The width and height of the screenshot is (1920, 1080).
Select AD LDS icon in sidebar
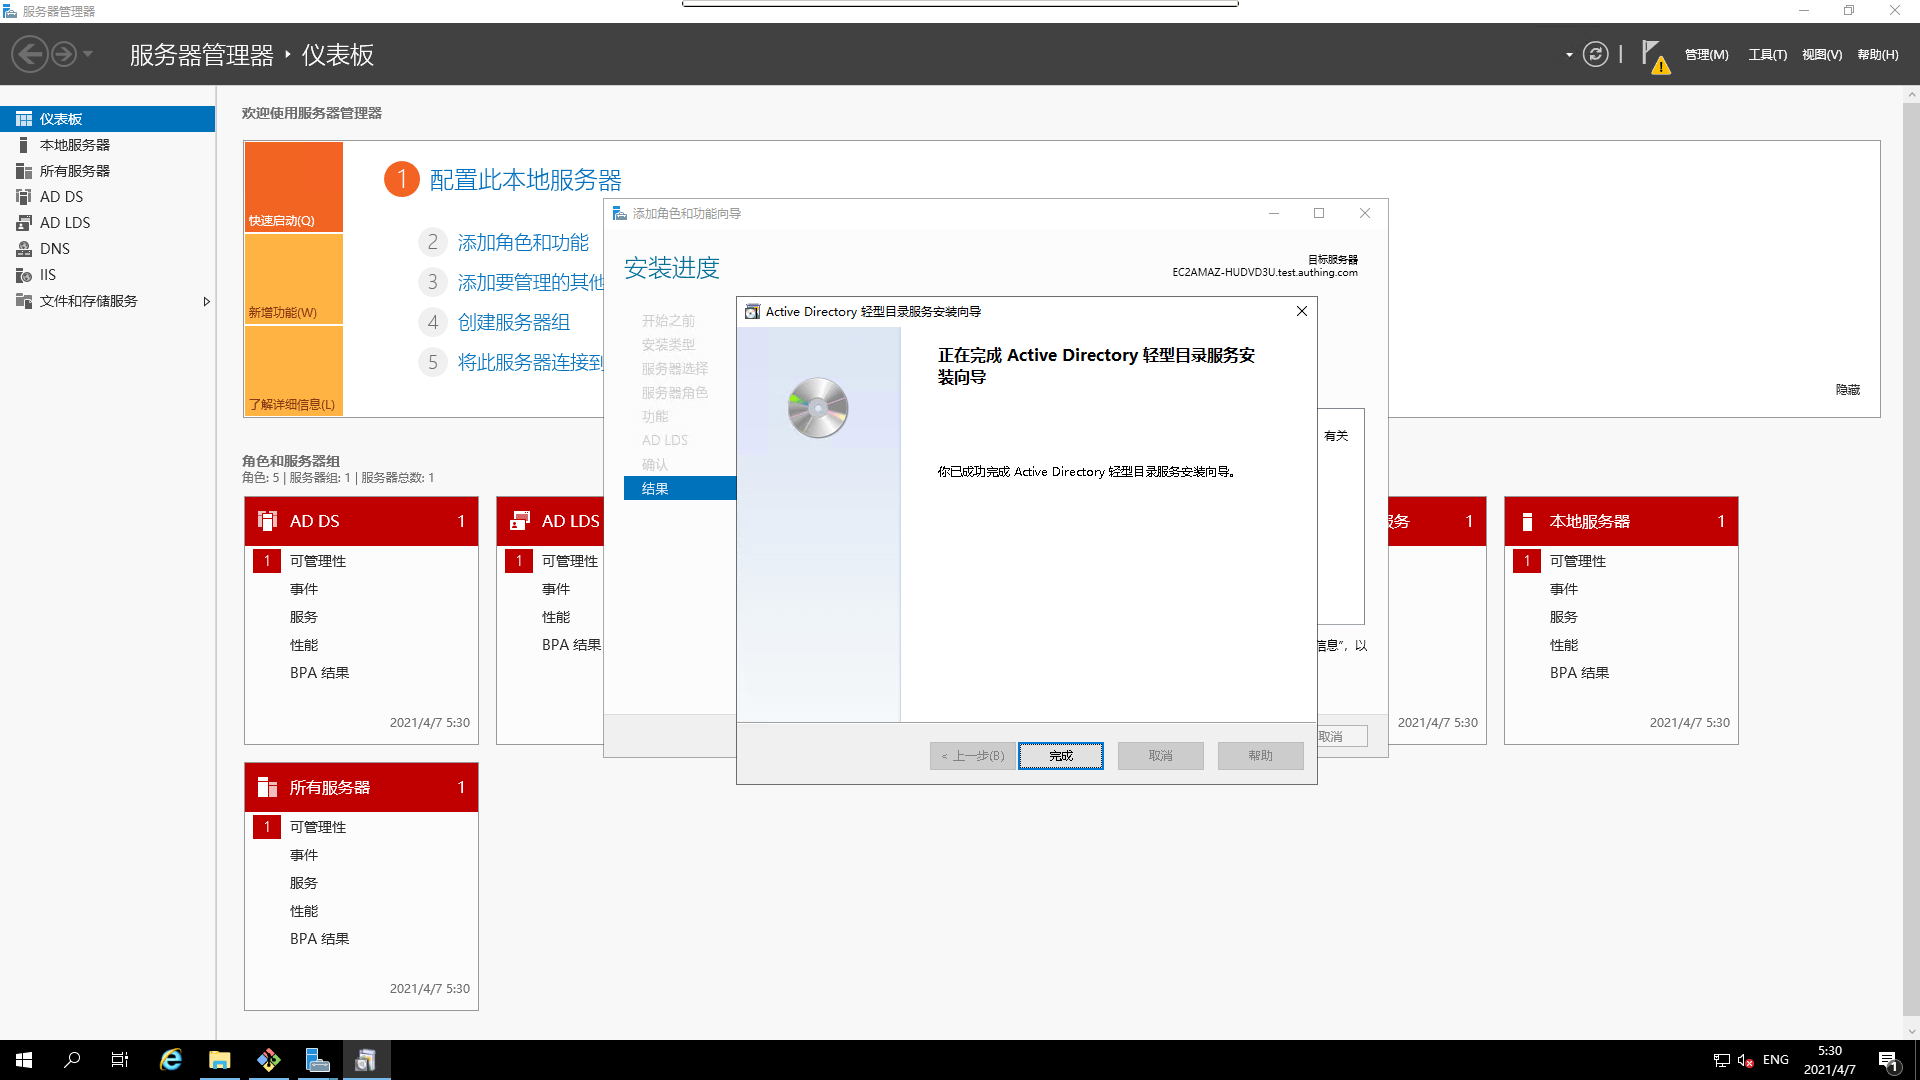24,223
